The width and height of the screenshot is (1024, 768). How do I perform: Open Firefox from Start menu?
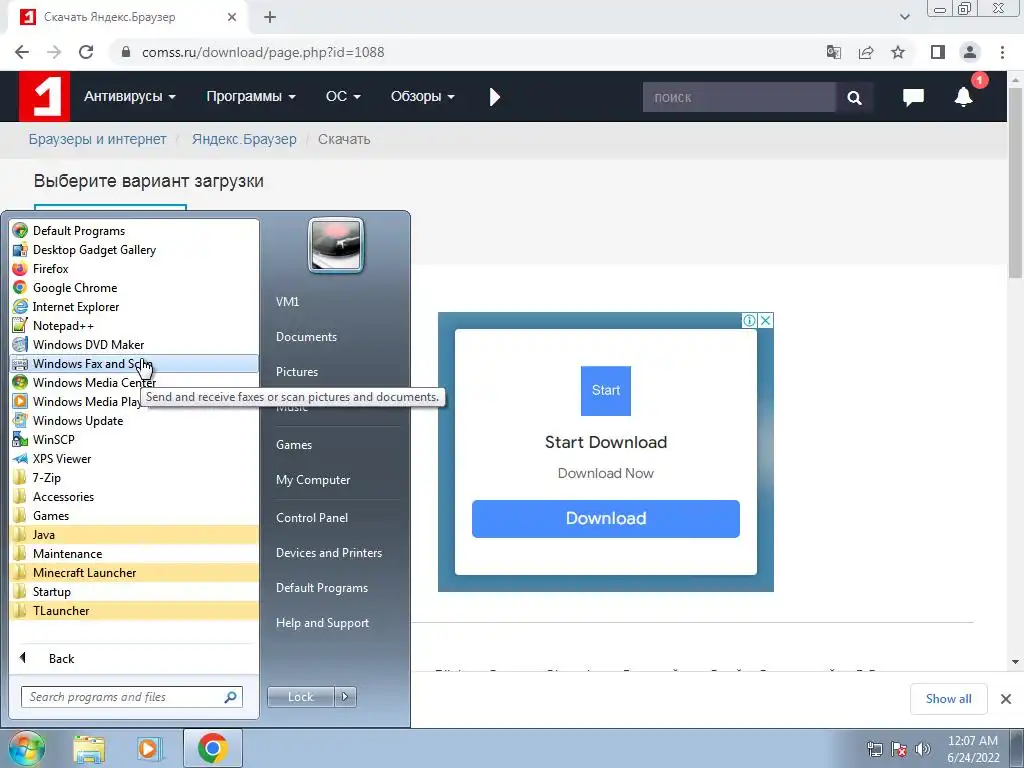pyautogui.click(x=135, y=268)
